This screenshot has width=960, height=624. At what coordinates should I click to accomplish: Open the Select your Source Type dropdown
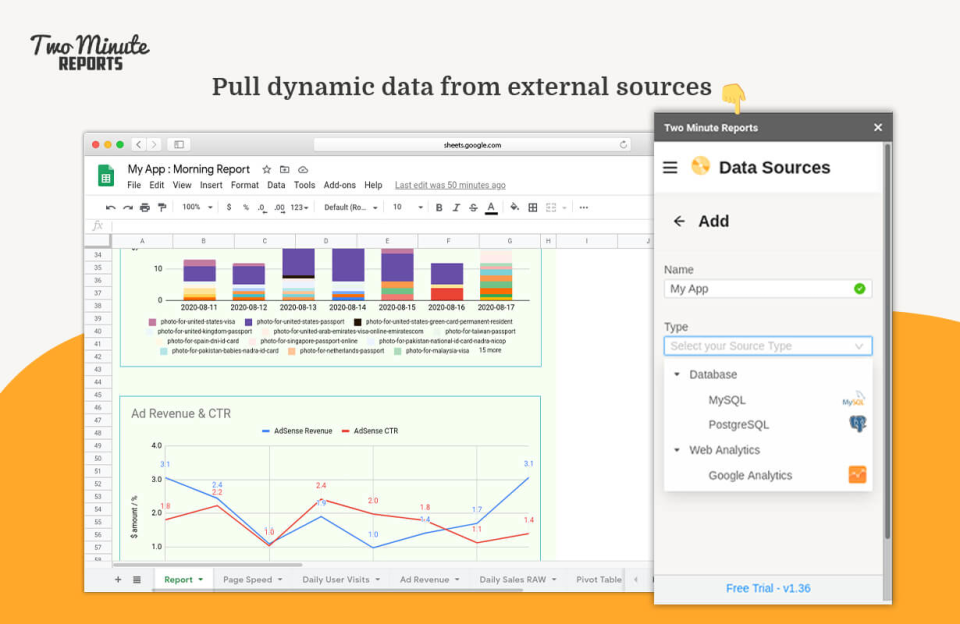pos(768,346)
